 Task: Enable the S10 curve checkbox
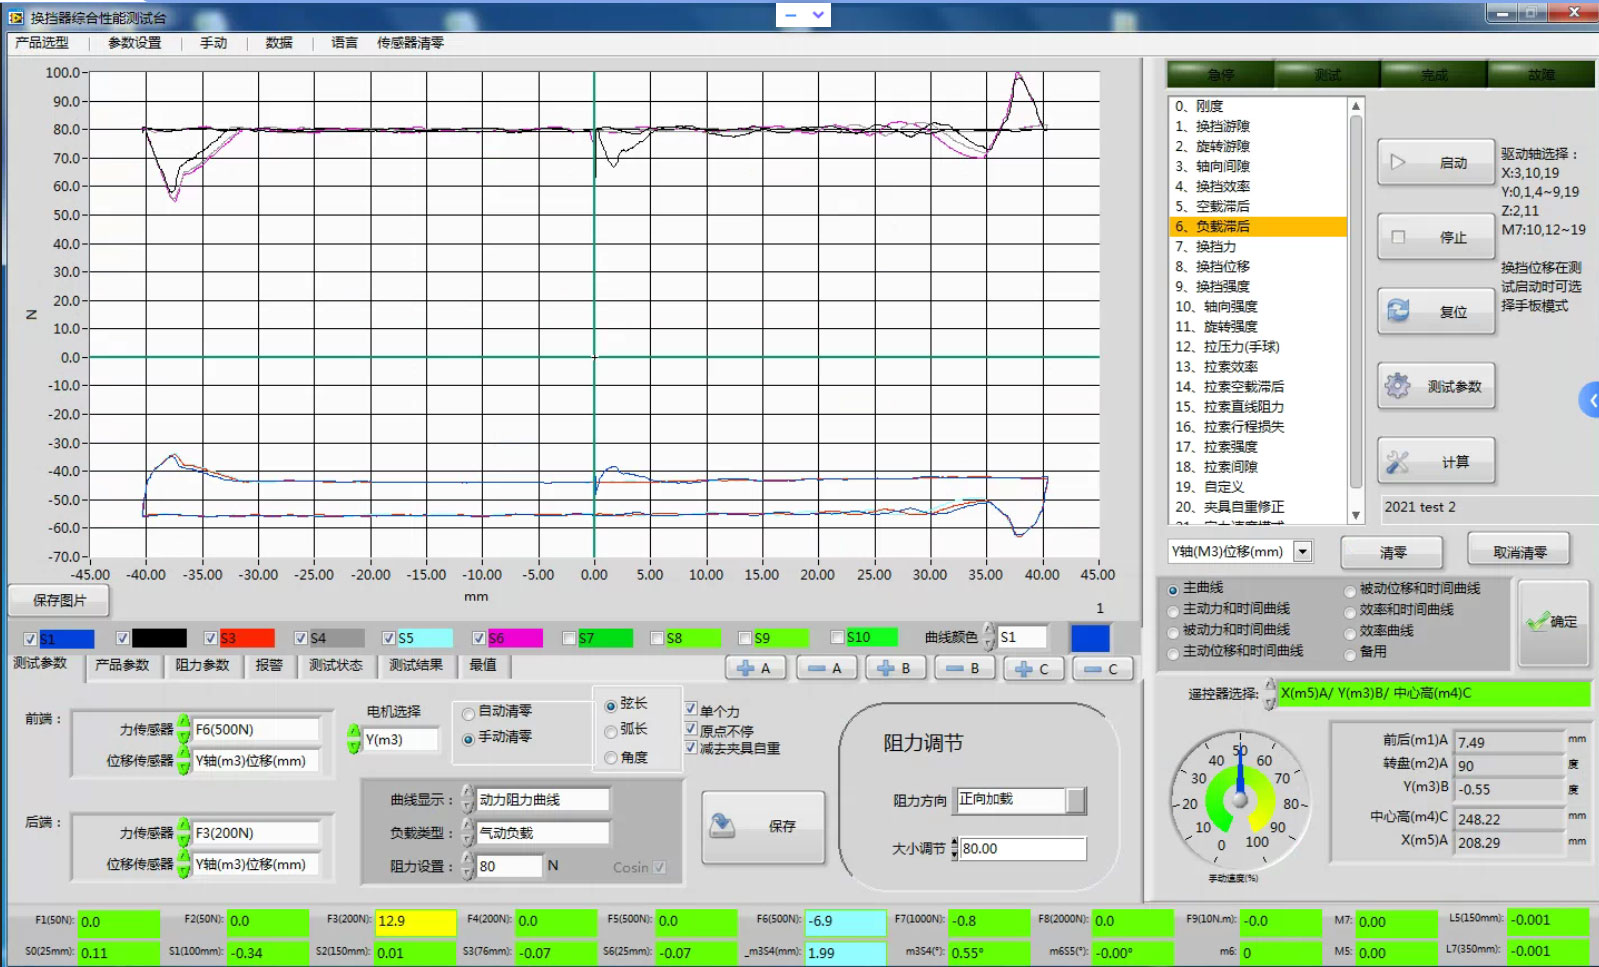click(x=838, y=636)
